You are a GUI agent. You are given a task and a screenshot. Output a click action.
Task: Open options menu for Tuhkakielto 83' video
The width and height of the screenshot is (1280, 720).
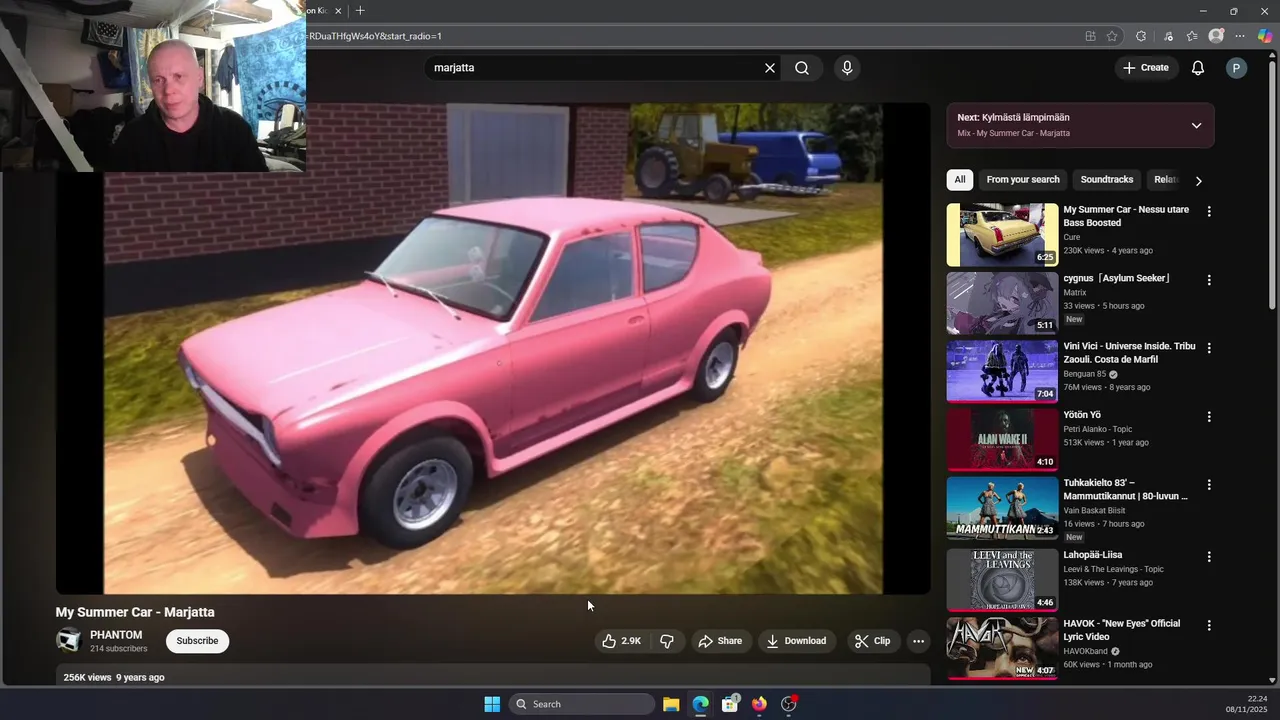(1209, 485)
